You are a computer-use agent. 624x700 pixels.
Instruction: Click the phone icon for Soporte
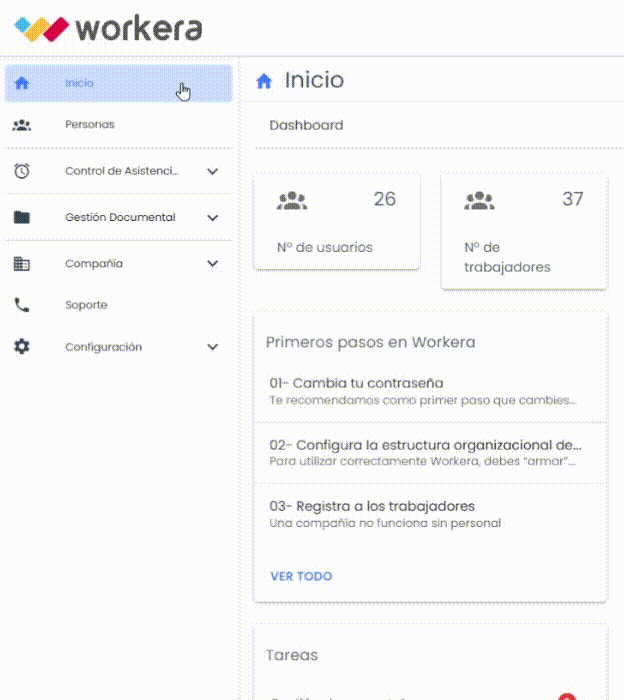coord(22,305)
